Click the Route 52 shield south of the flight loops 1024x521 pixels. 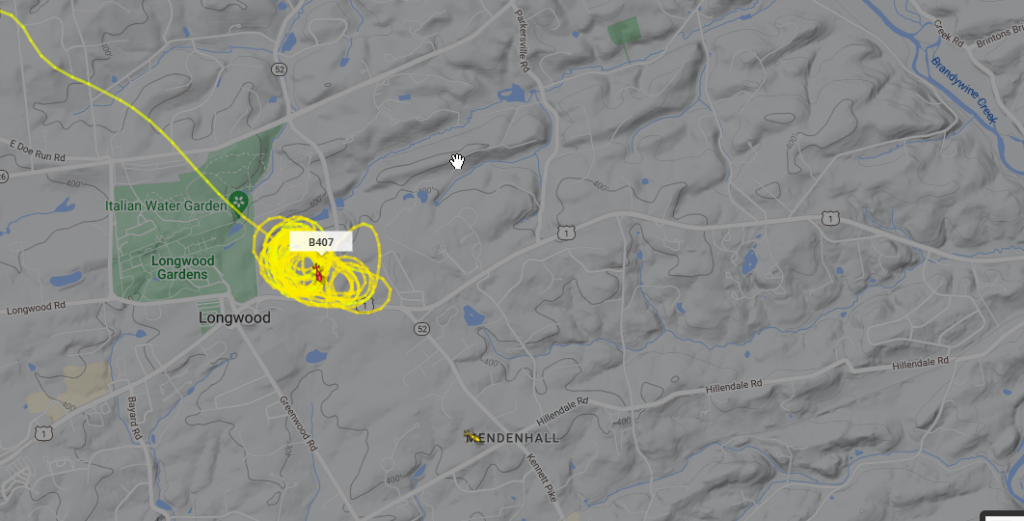422,329
